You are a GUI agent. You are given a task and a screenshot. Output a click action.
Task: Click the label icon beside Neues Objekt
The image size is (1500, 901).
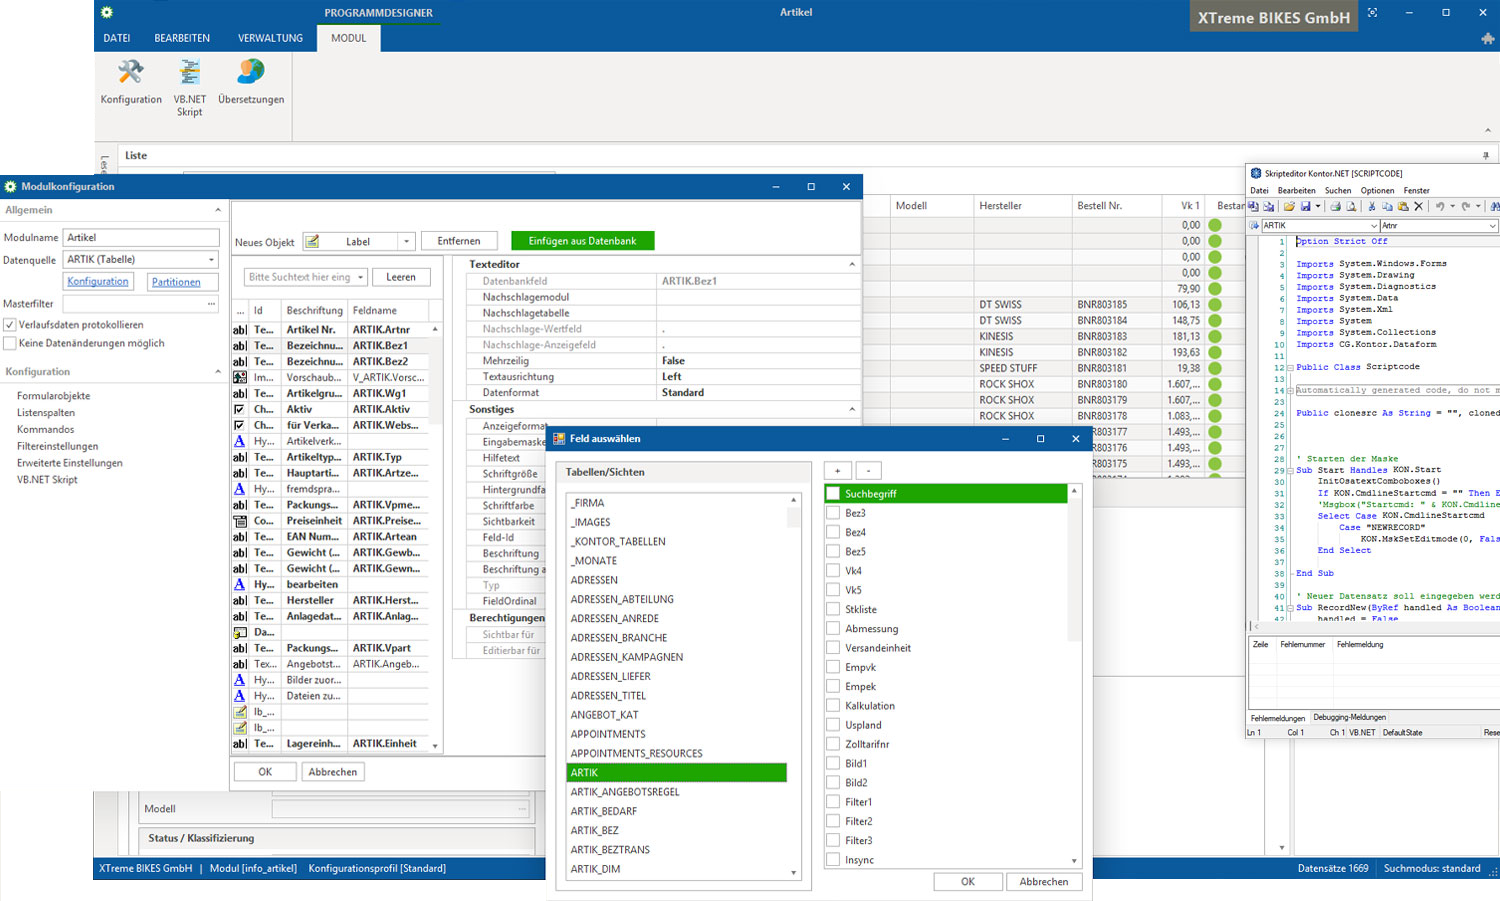coord(312,241)
